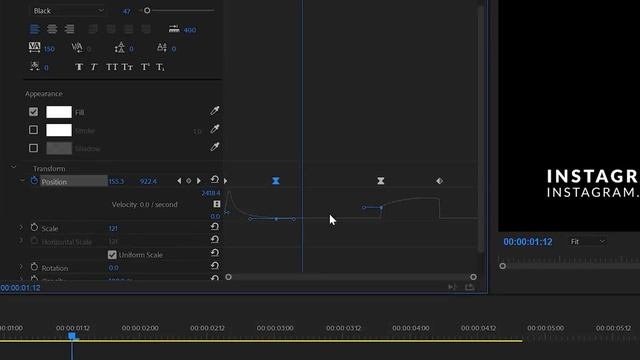Toggle the Rotation animation stopwatch

pyautogui.click(x=34, y=267)
